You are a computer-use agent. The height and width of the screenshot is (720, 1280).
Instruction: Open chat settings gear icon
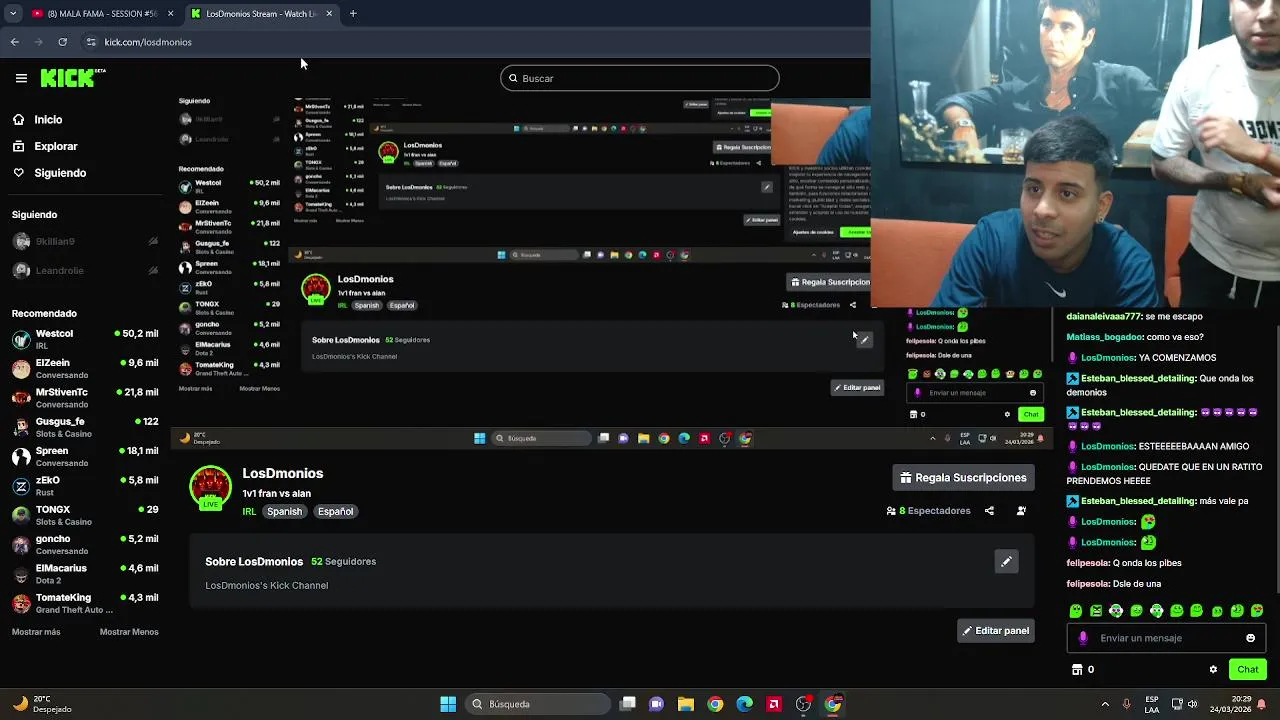(x=1213, y=670)
